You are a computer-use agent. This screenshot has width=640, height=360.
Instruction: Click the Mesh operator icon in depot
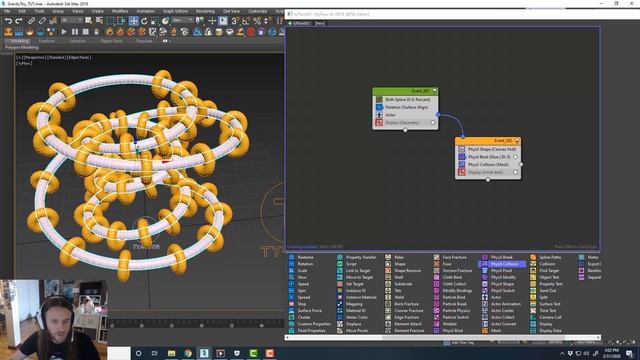tap(484, 331)
